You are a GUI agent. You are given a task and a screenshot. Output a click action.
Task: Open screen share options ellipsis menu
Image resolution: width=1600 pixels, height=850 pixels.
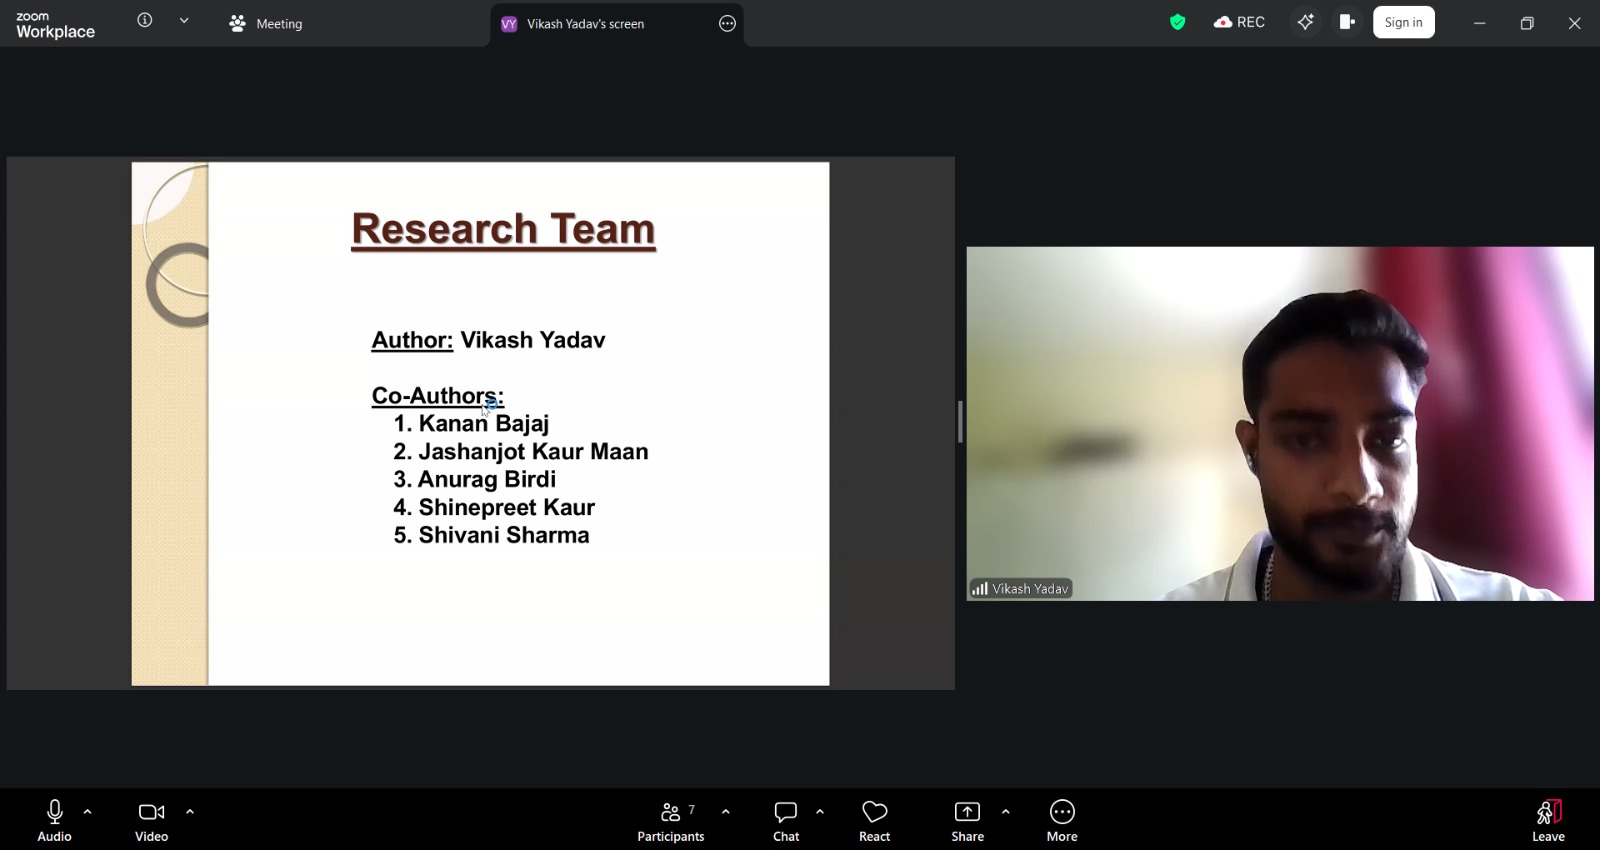point(727,24)
